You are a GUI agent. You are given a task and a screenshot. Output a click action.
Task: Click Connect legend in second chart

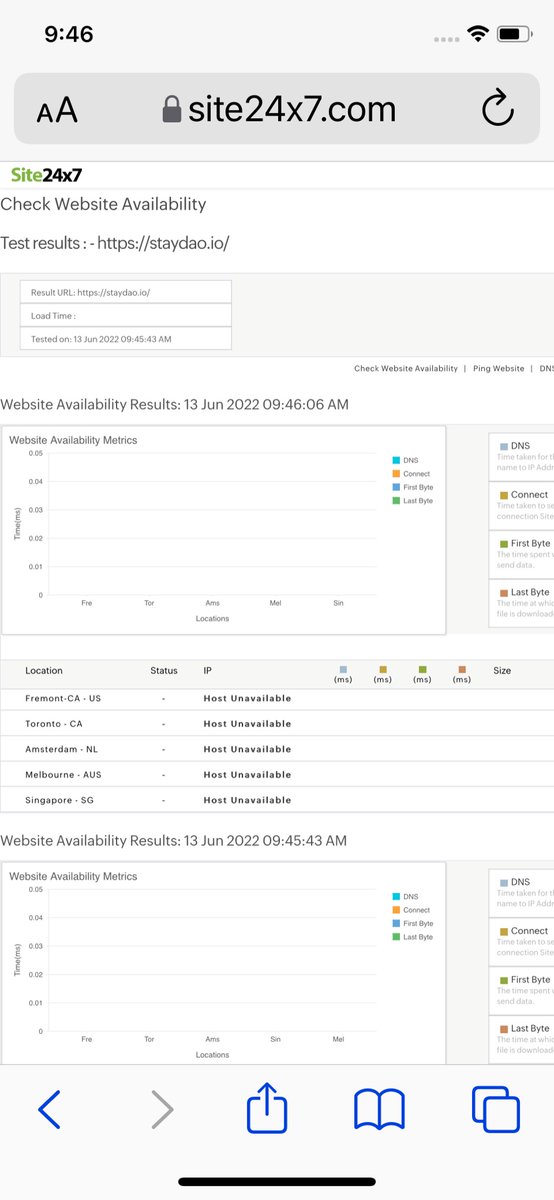(412, 910)
